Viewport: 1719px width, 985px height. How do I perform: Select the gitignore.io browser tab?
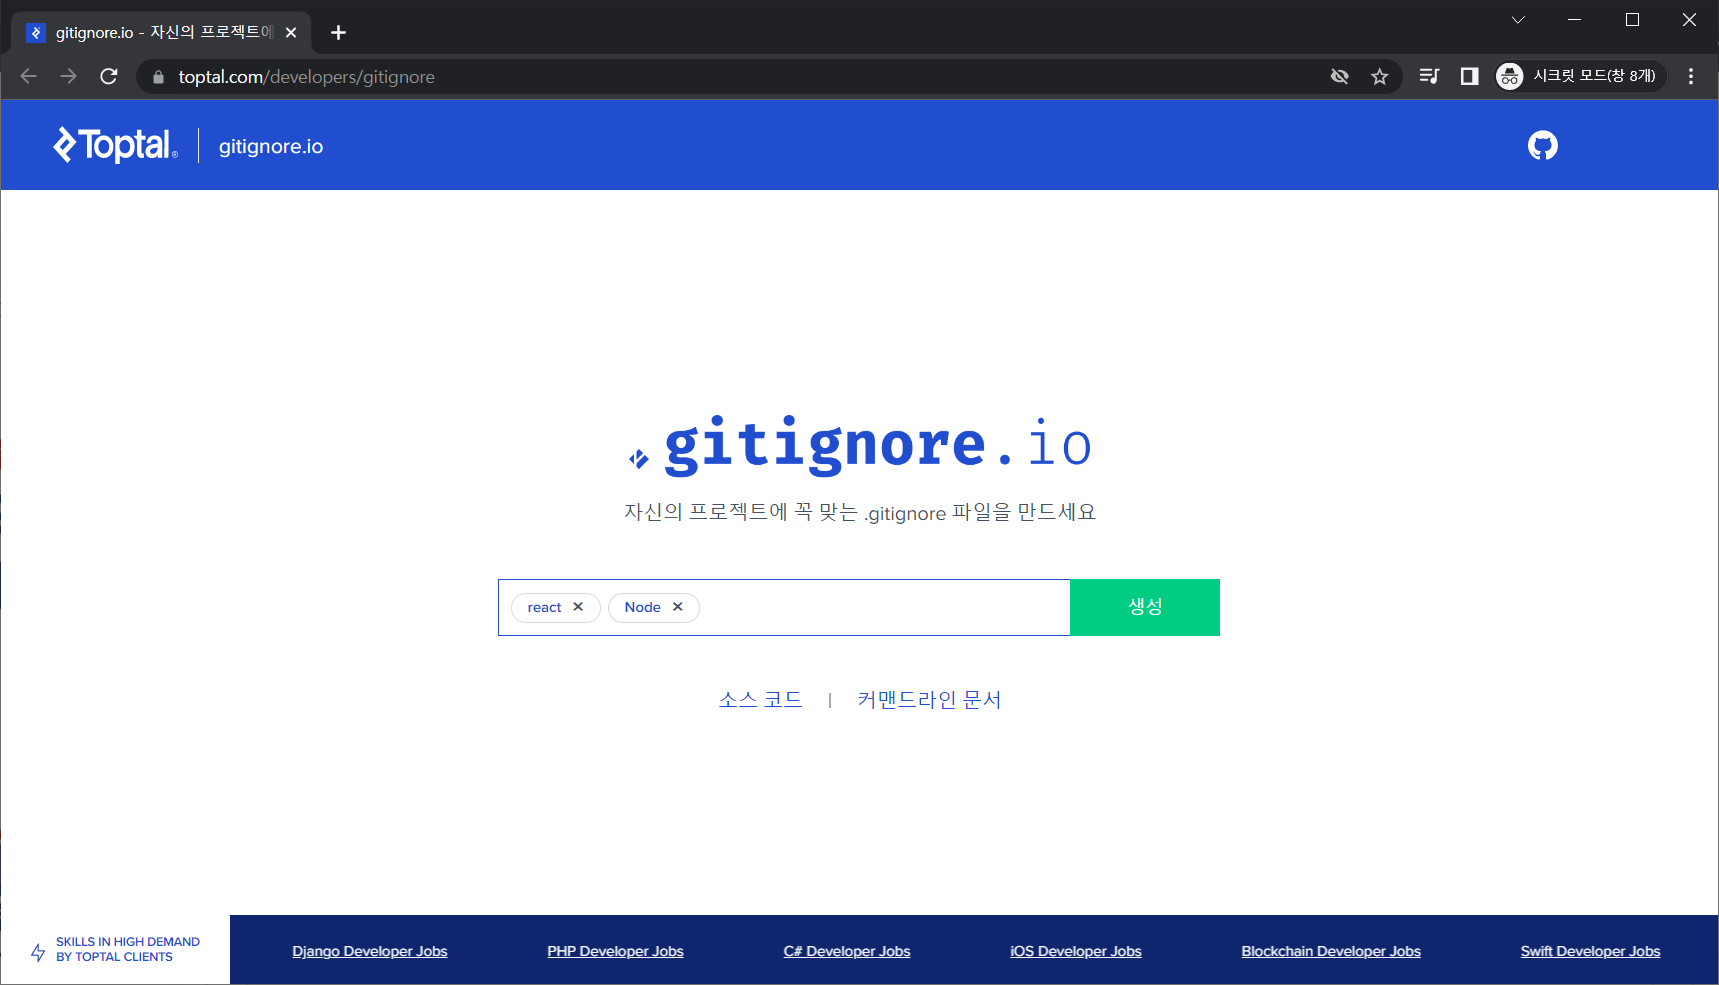pyautogui.click(x=160, y=33)
